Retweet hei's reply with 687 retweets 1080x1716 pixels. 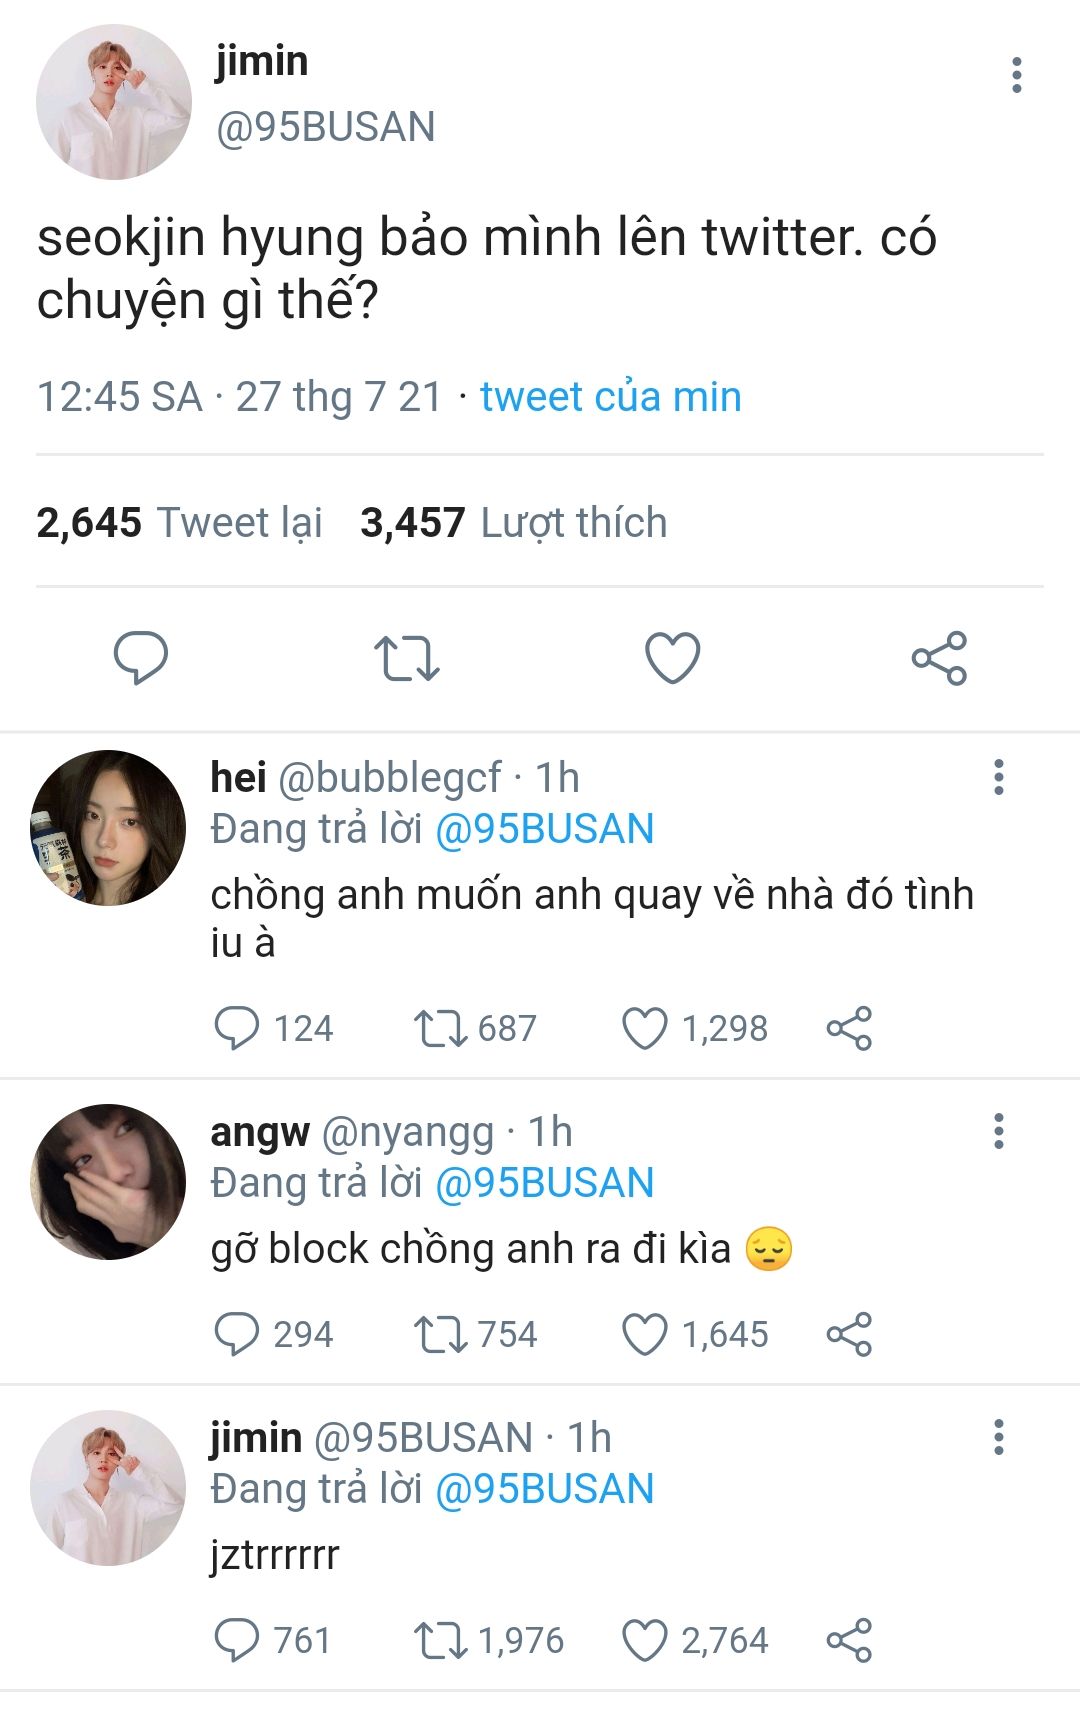click(x=440, y=1028)
